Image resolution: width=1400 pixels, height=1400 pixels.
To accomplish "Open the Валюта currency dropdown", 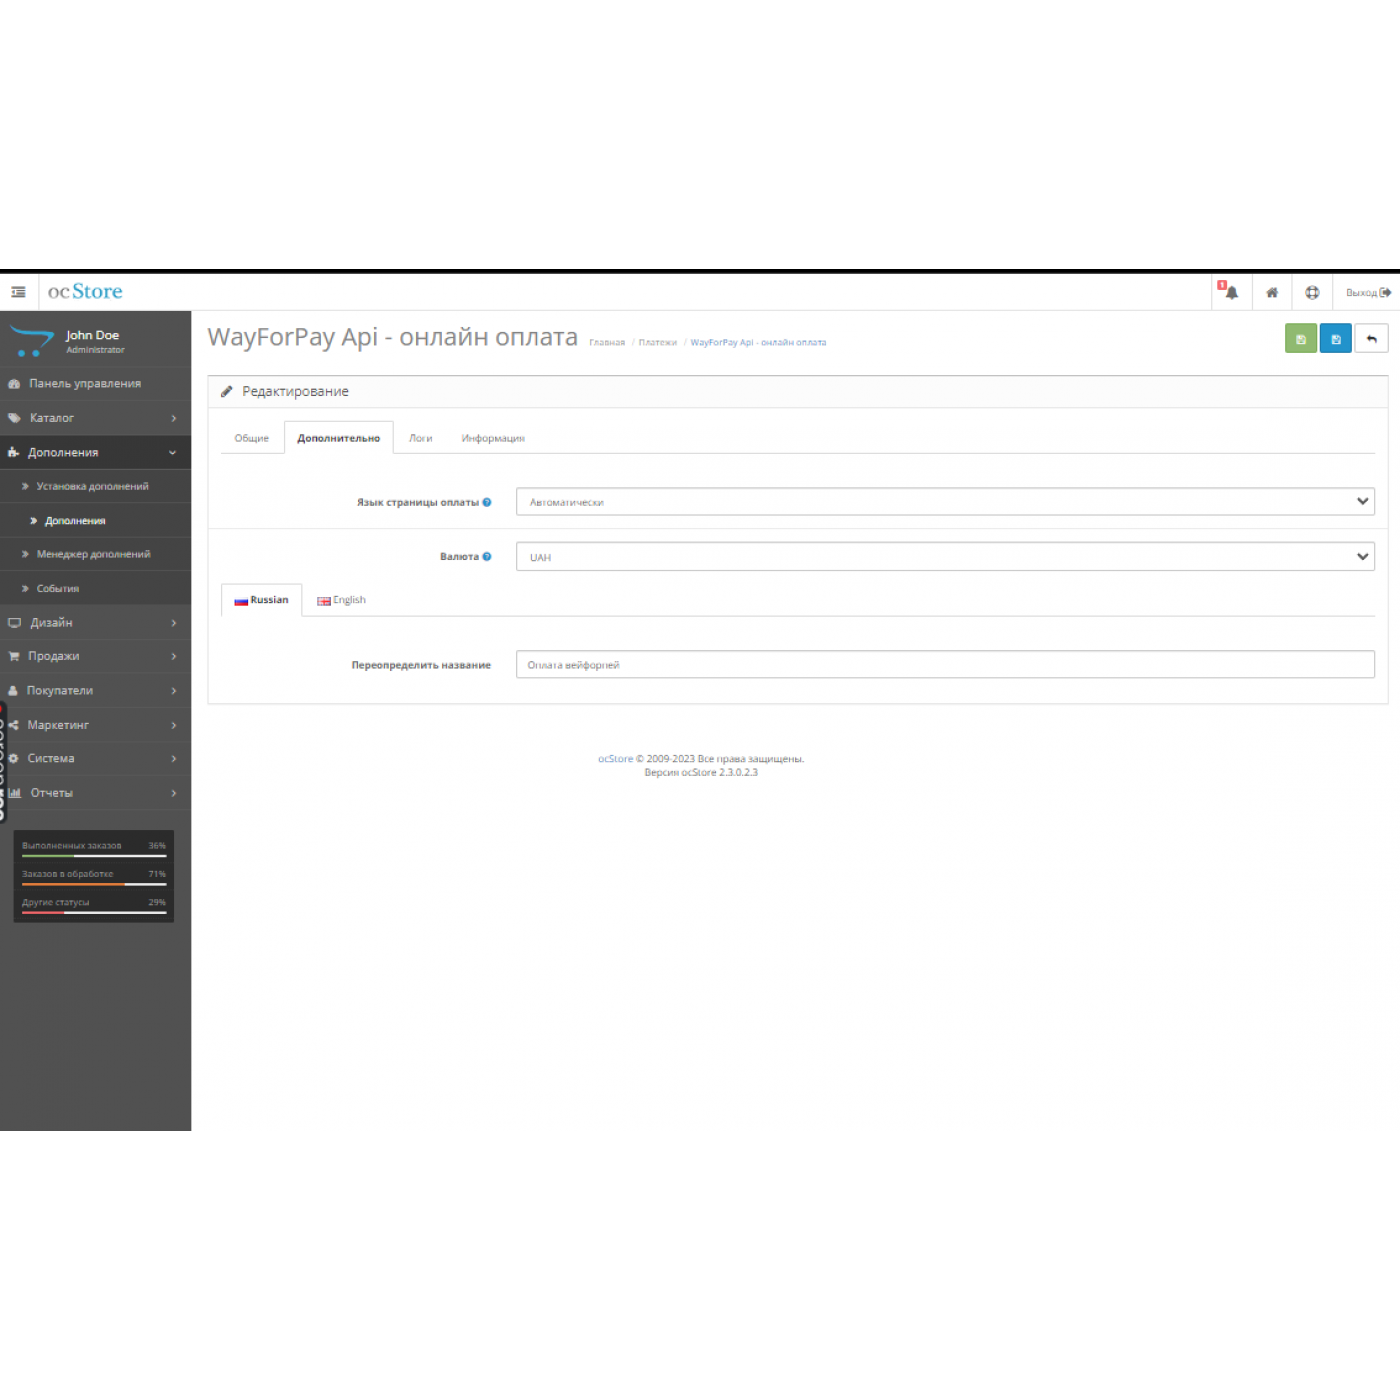I will point(944,557).
